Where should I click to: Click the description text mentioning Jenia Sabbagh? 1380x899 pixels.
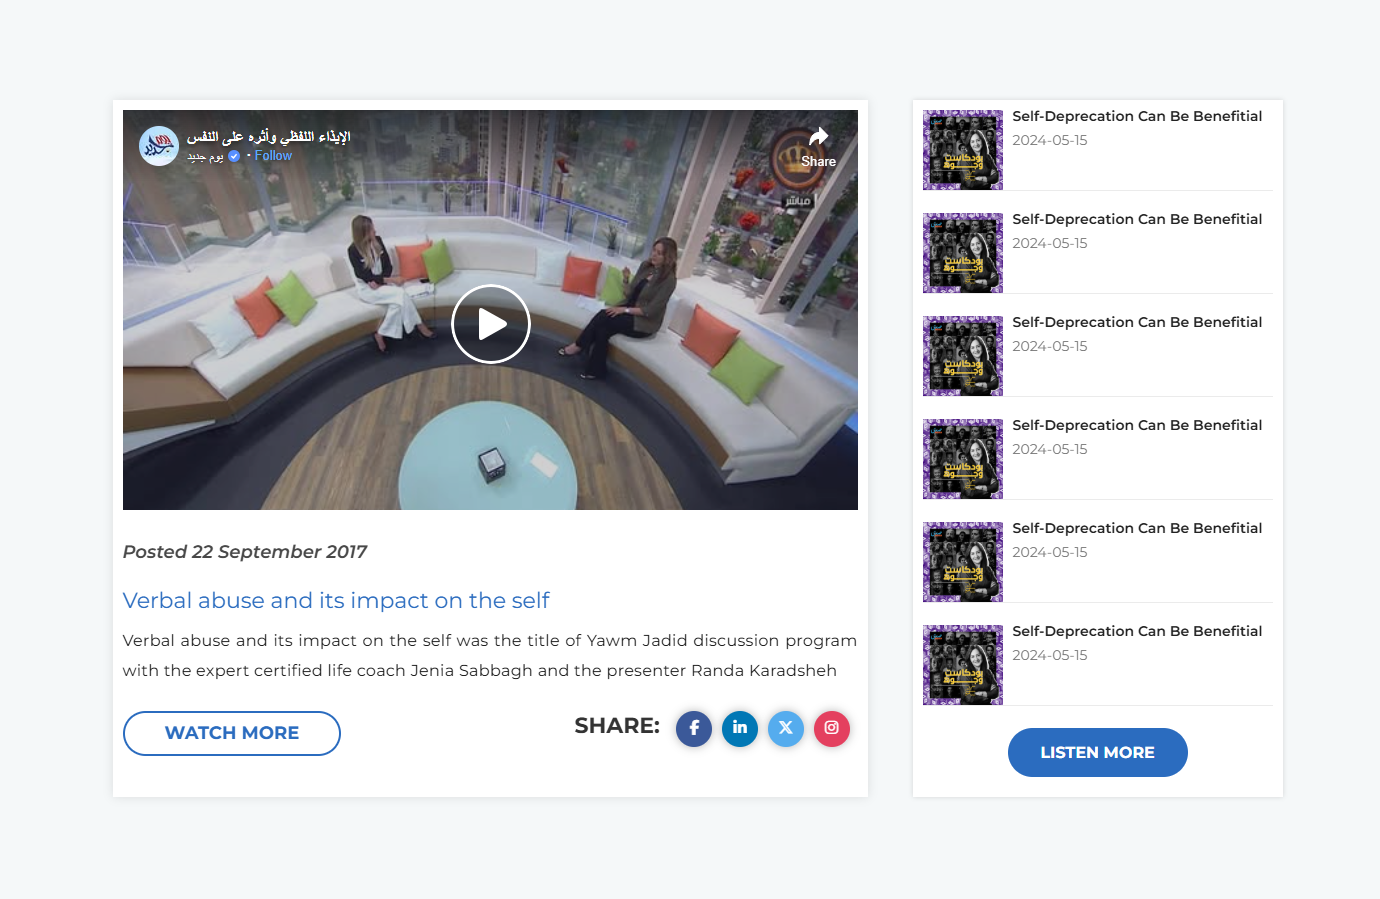coord(490,655)
